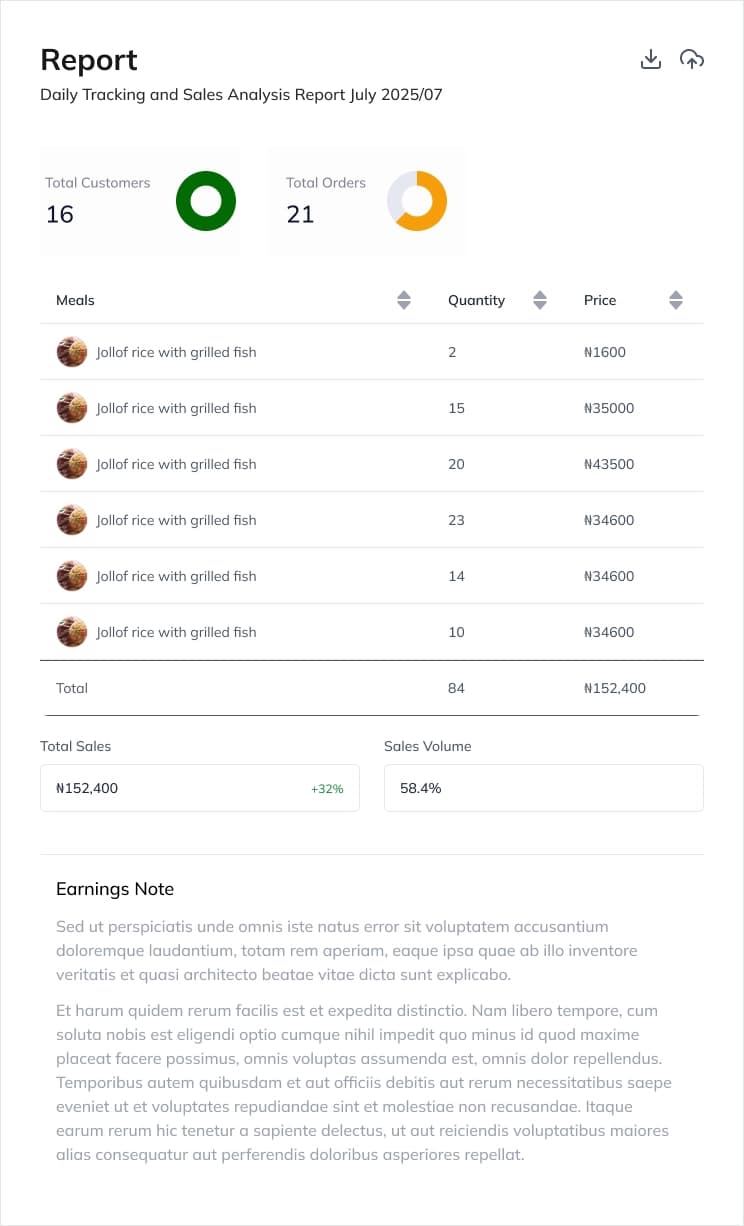Select meal thumbnail in the ₦35000 row
Image resolution: width=744 pixels, height=1226 pixels.
pos(72,408)
